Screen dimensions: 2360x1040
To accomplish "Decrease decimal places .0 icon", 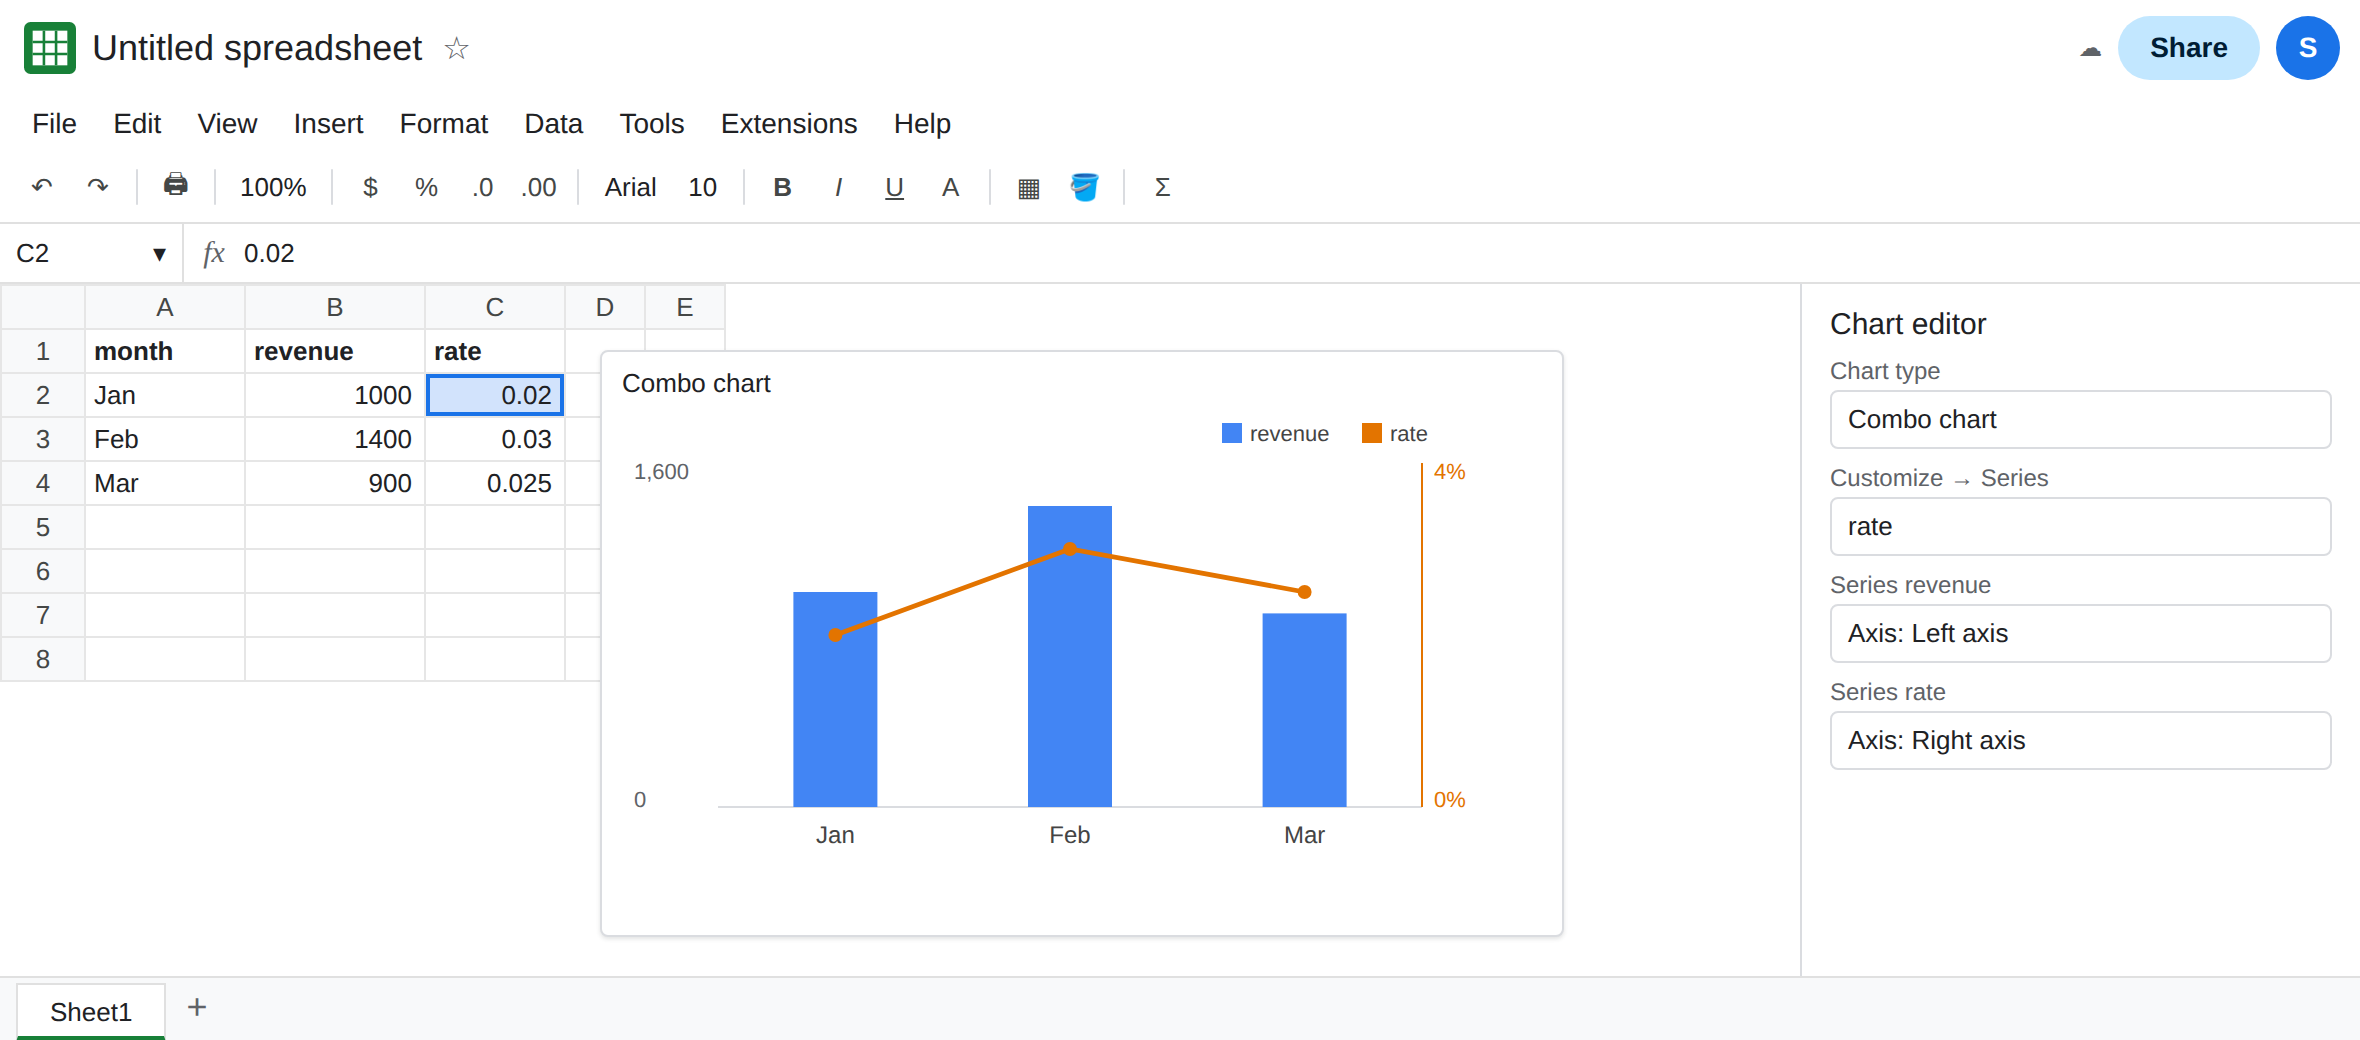I will [483, 187].
